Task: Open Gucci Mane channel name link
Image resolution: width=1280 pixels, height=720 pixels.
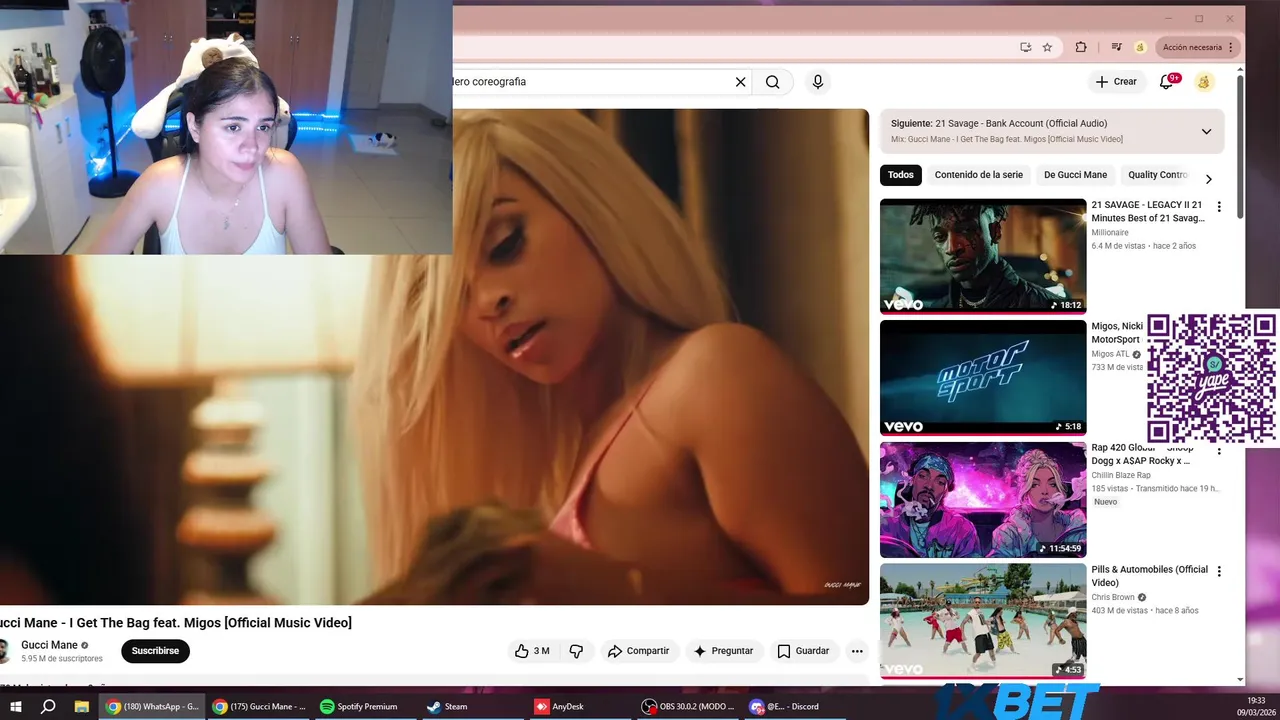Action: [x=49, y=645]
